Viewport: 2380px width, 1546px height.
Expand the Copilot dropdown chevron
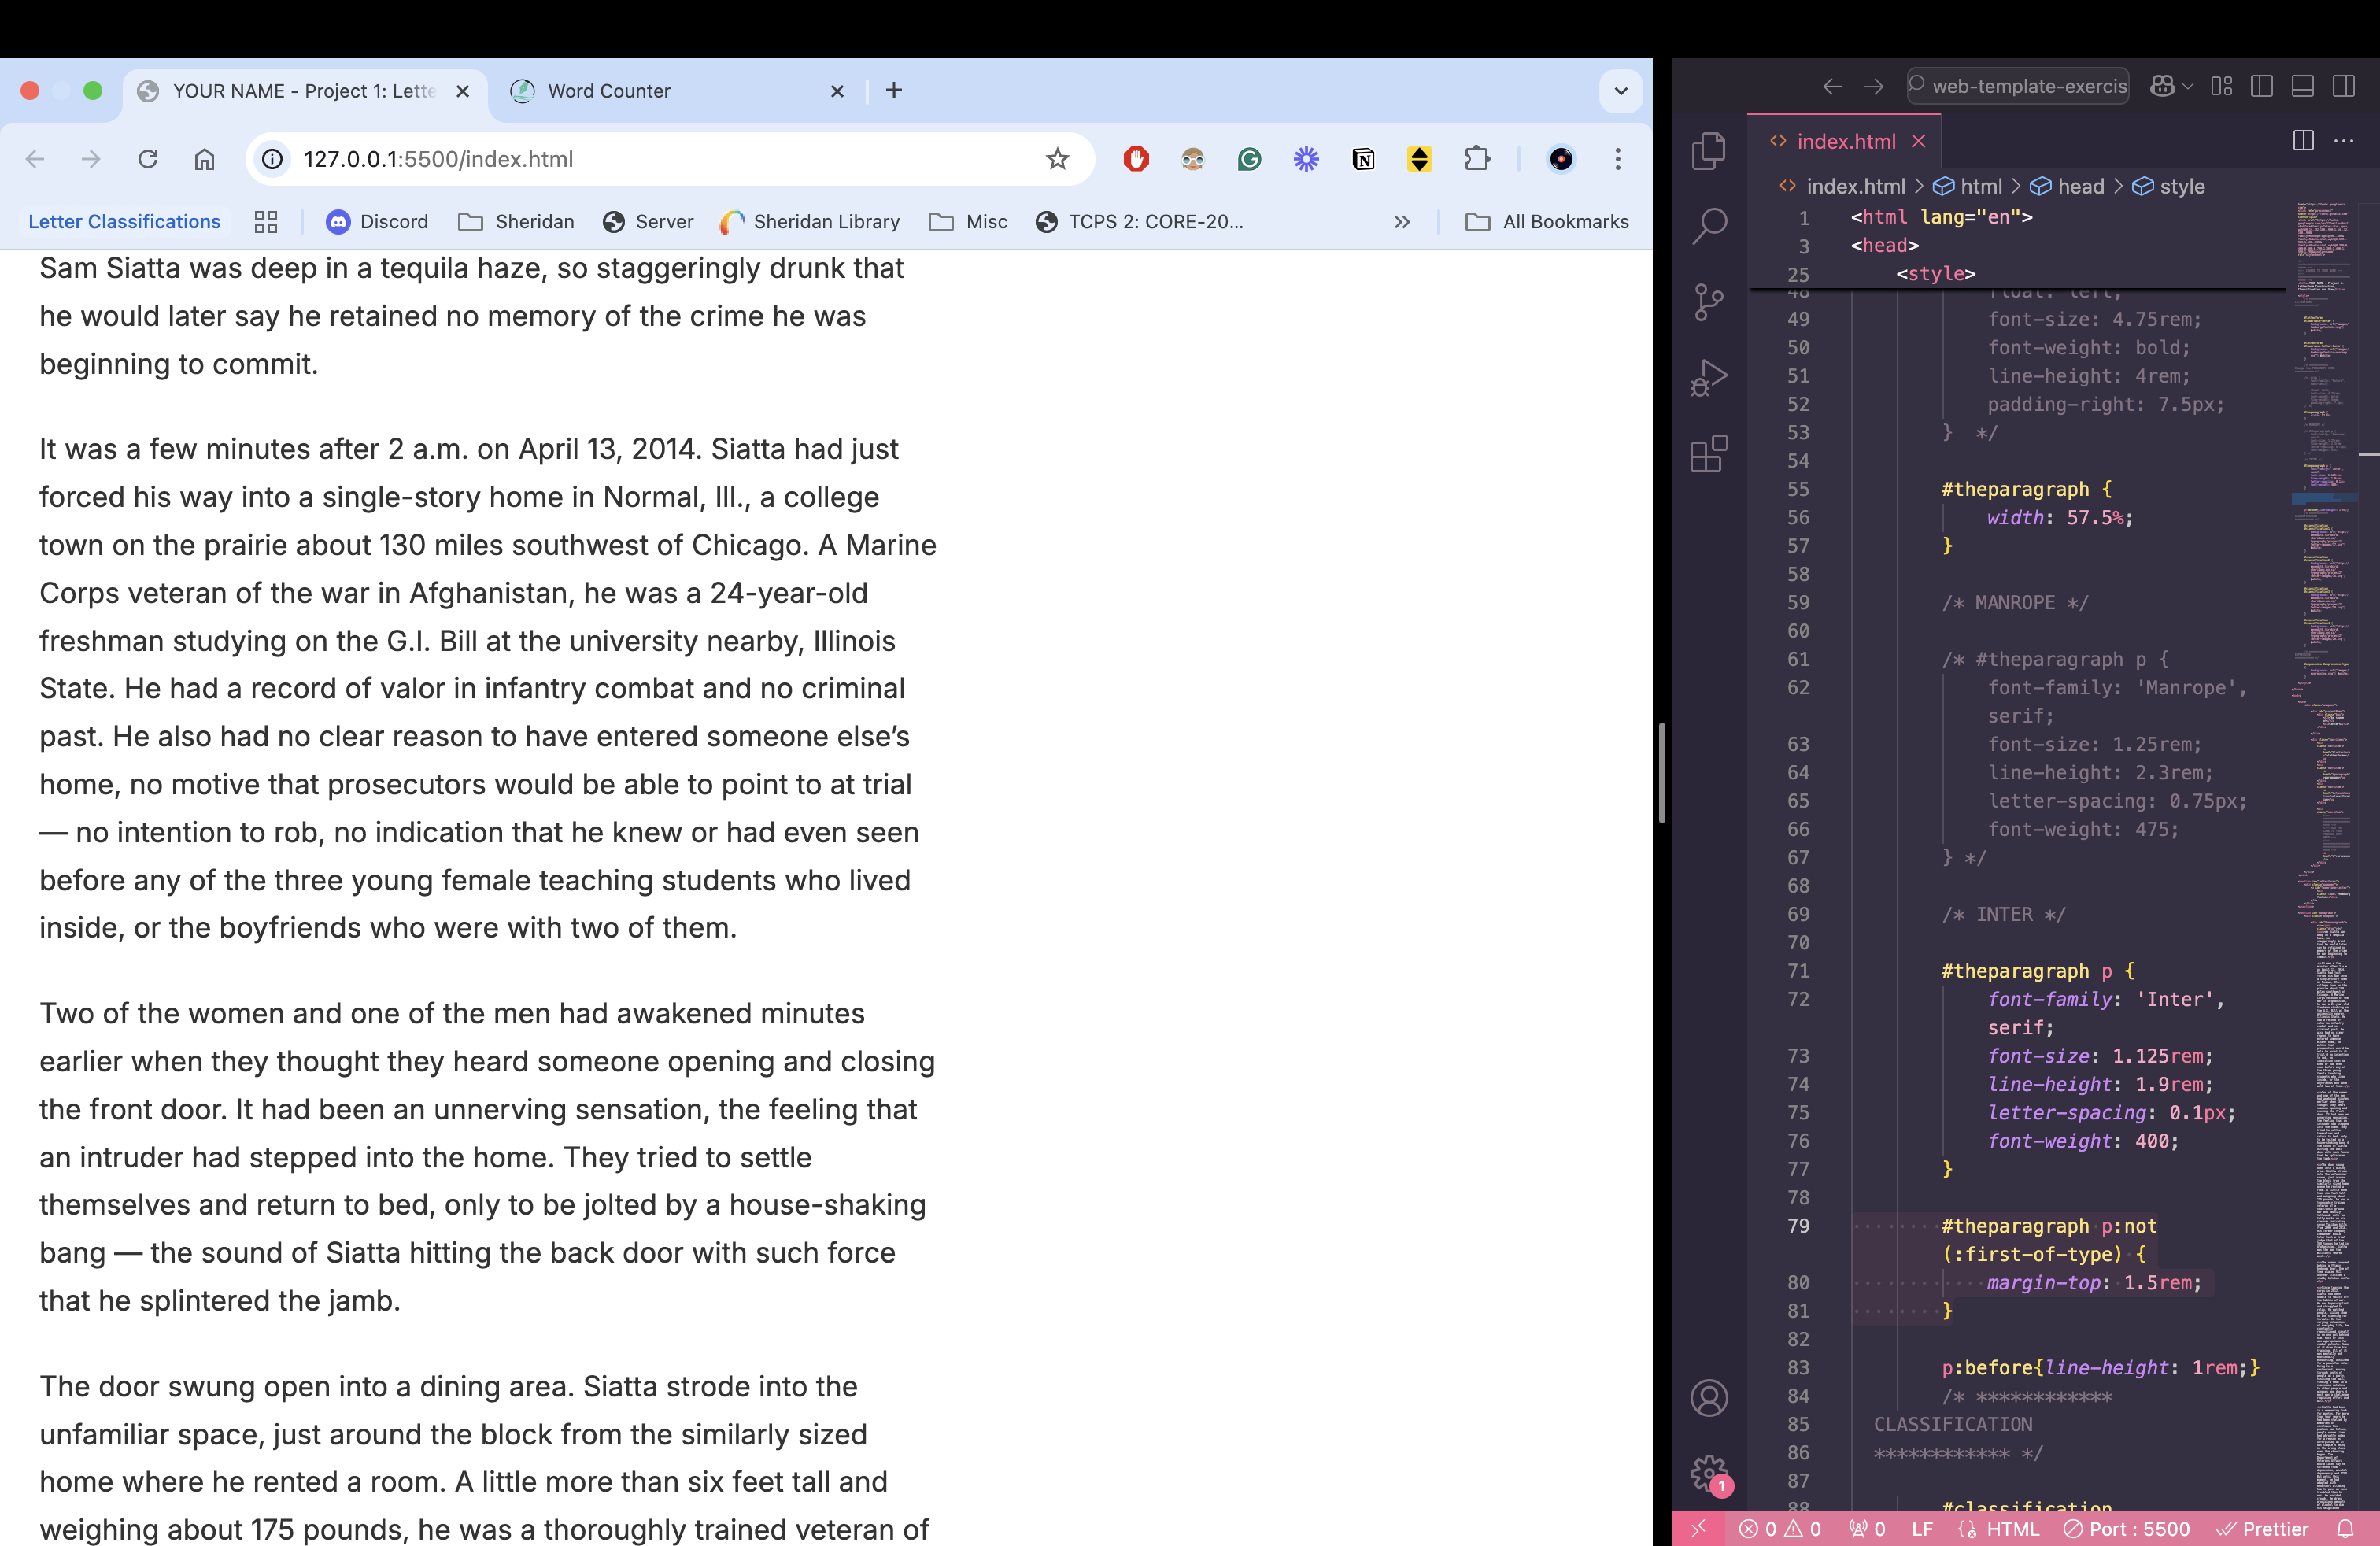pos(2186,86)
